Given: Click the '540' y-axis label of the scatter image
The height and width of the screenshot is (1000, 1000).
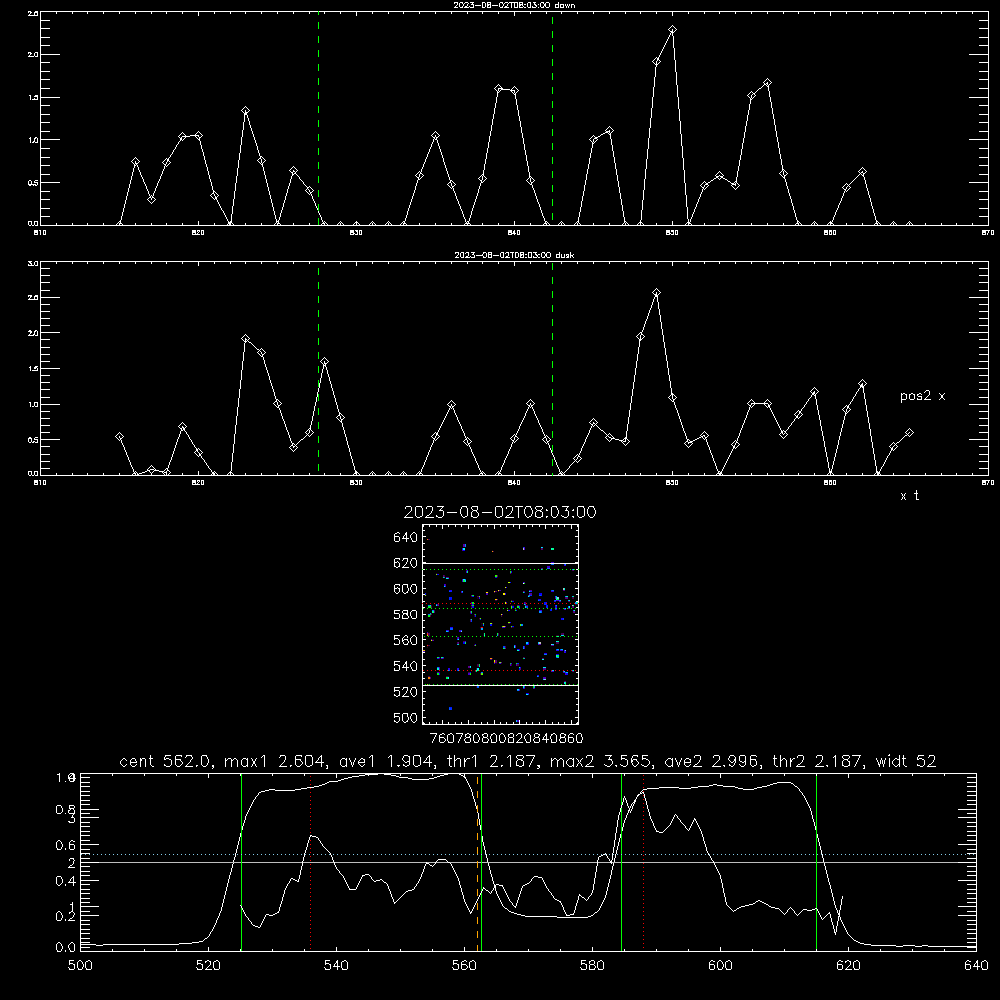Looking at the screenshot, I should coord(406,666).
